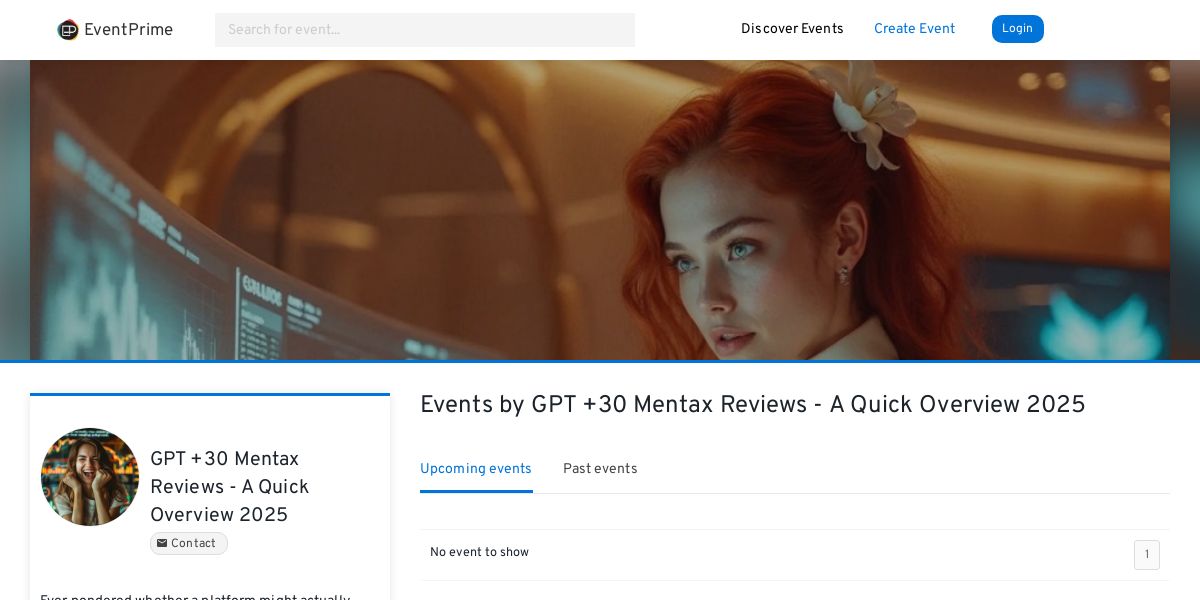Click the EventPrime logo icon
This screenshot has width=1200, height=600.
point(68,30)
